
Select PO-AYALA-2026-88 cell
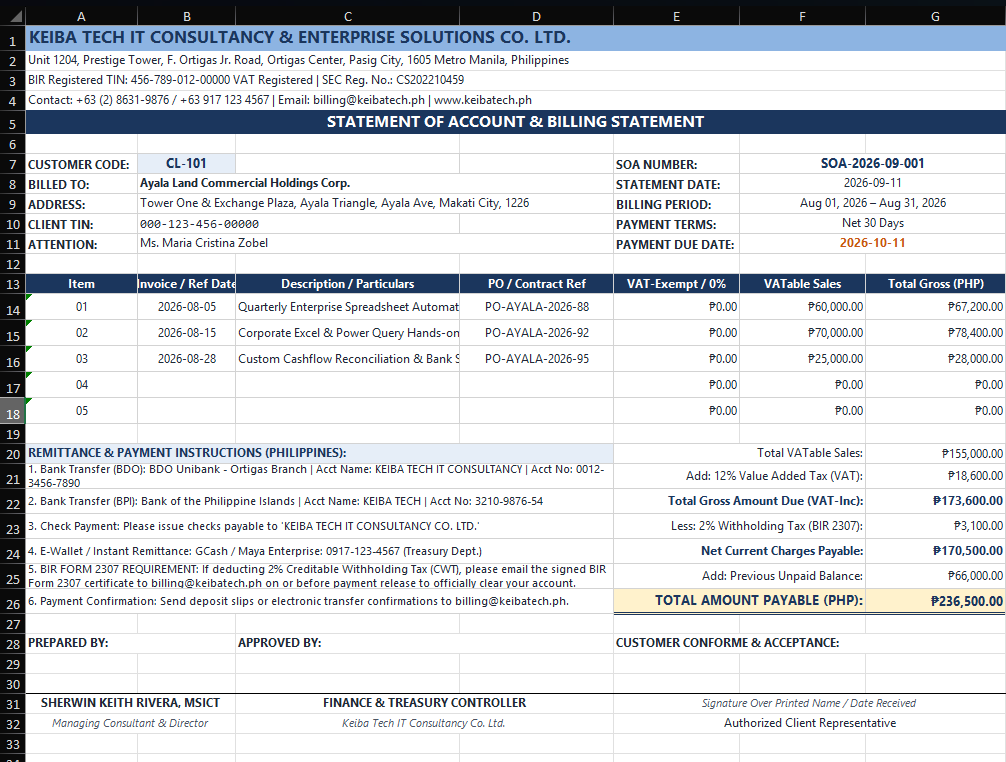[x=536, y=307]
